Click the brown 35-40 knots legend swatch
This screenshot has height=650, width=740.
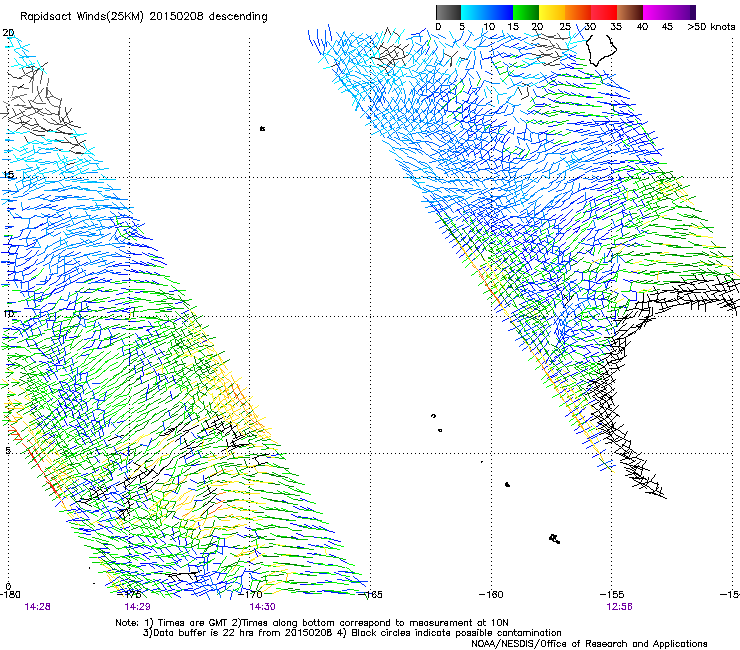630,12
